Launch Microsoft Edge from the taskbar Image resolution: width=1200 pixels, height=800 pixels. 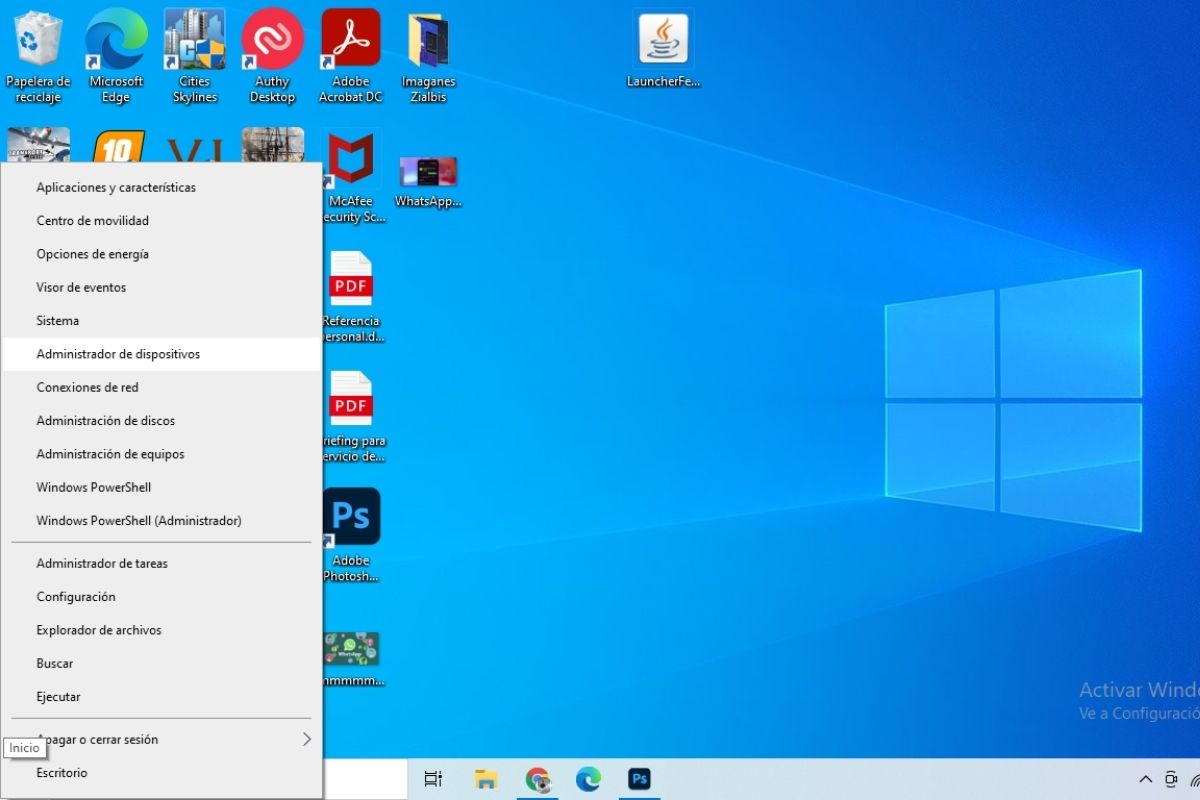pos(589,779)
